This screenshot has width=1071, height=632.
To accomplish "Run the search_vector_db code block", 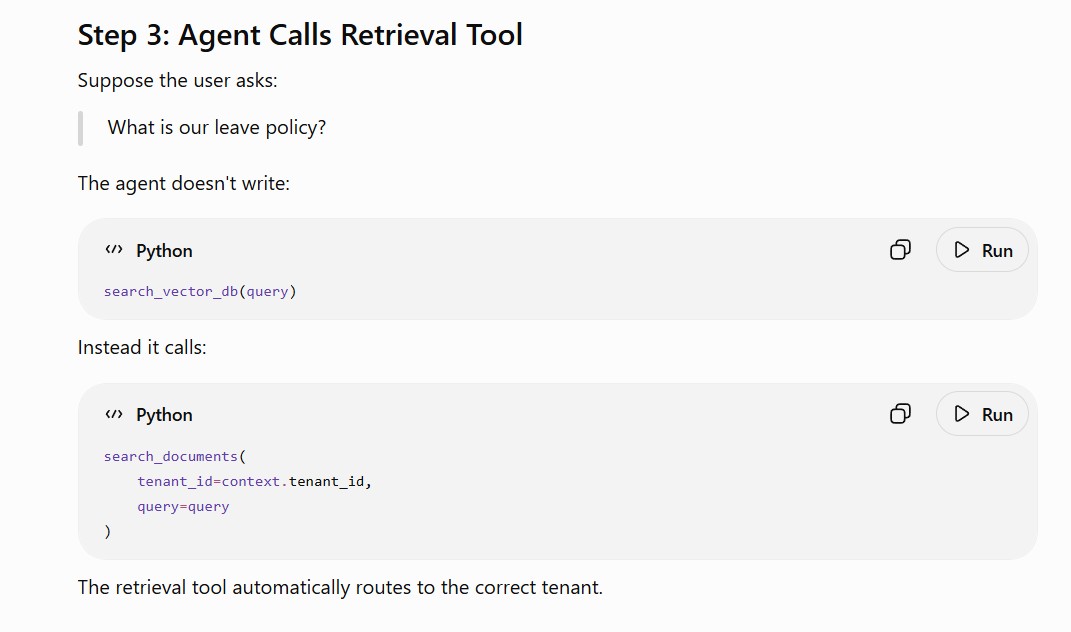I will pos(982,250).
